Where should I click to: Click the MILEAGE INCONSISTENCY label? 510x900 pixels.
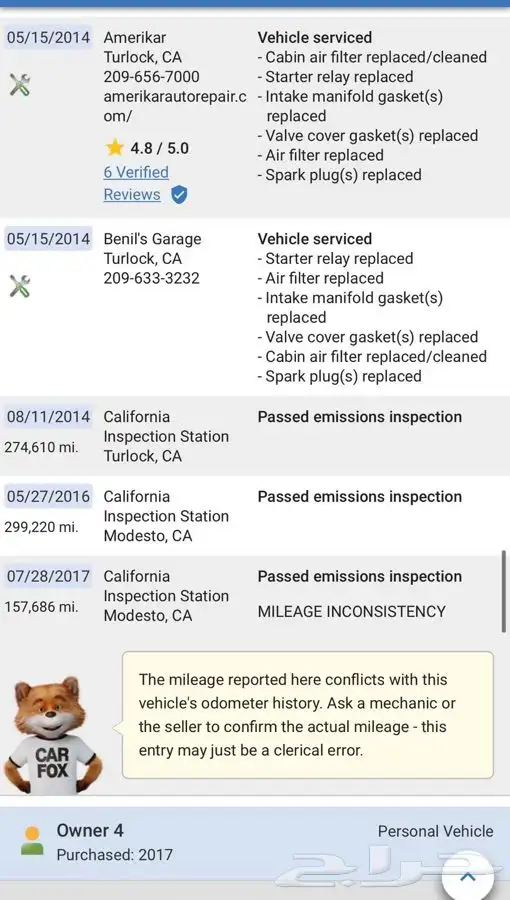point(352,612)
